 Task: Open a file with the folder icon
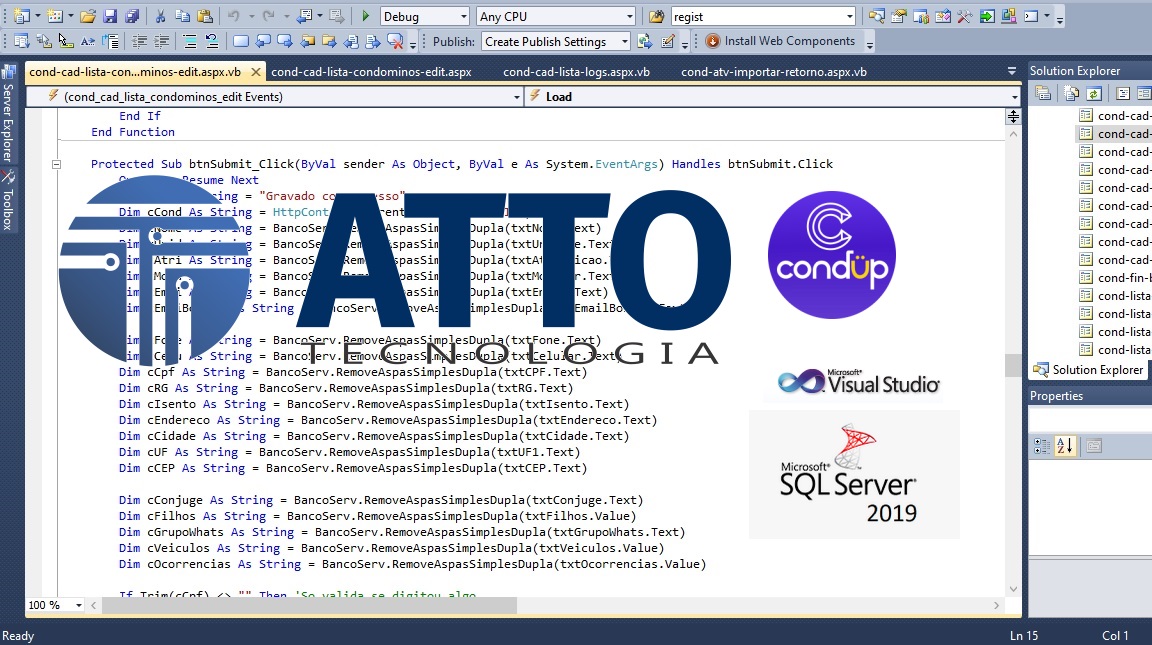(87, 16)
